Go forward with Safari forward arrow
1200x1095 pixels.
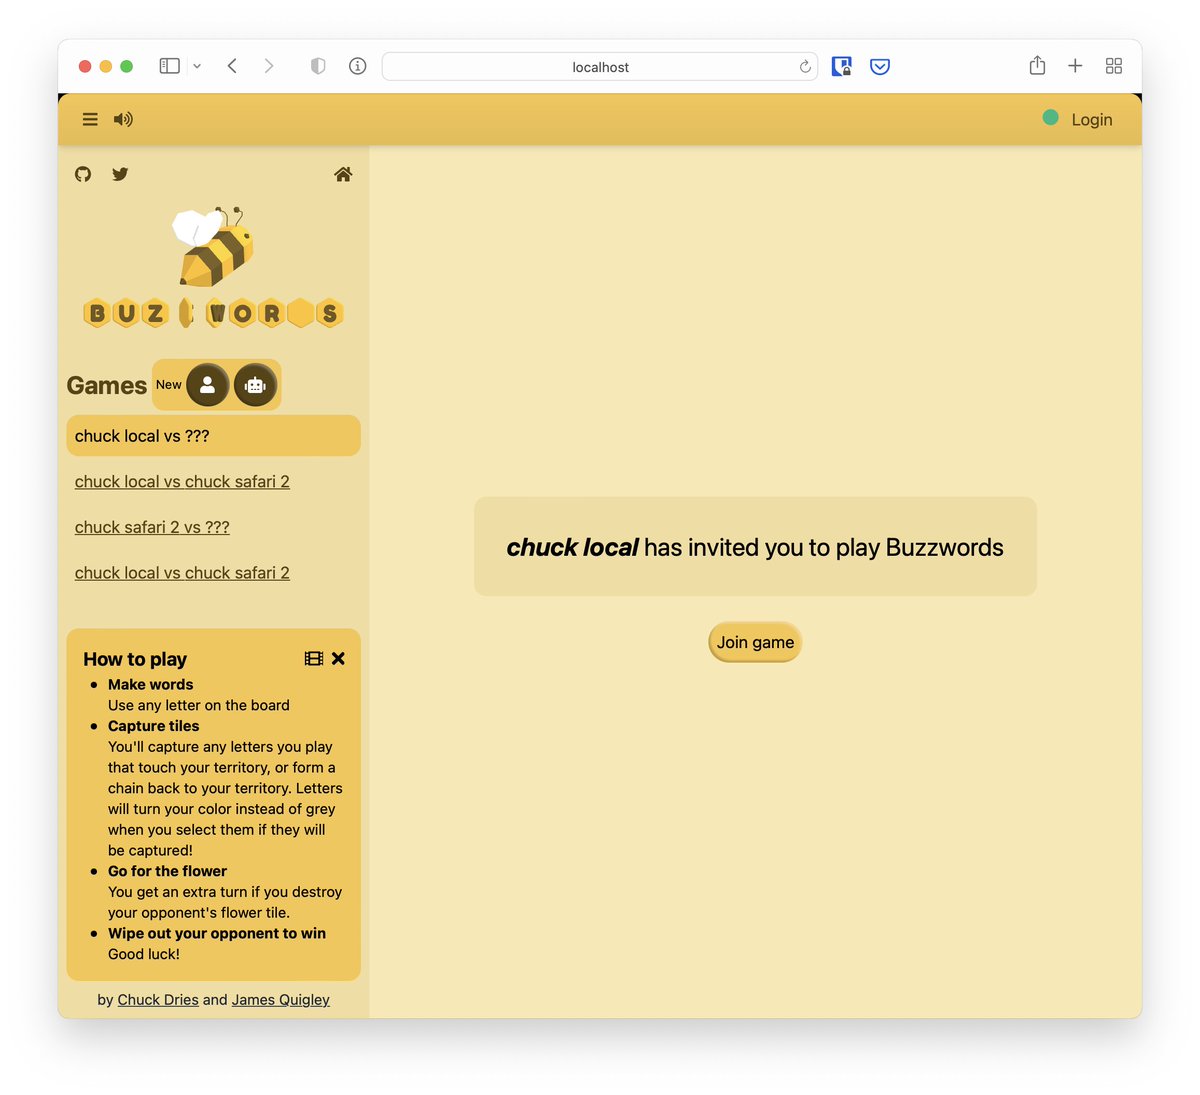pyautogui.click(x=268, y=66)
